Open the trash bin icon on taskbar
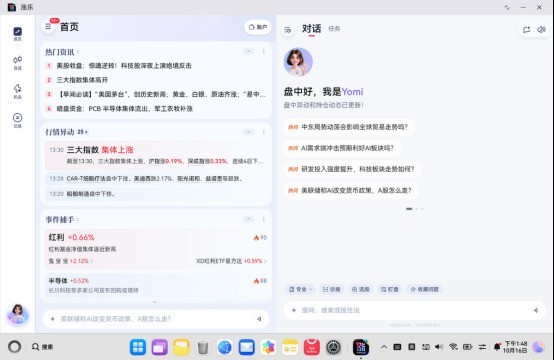The width and height of the screenshot is (554, 360). 203,347
